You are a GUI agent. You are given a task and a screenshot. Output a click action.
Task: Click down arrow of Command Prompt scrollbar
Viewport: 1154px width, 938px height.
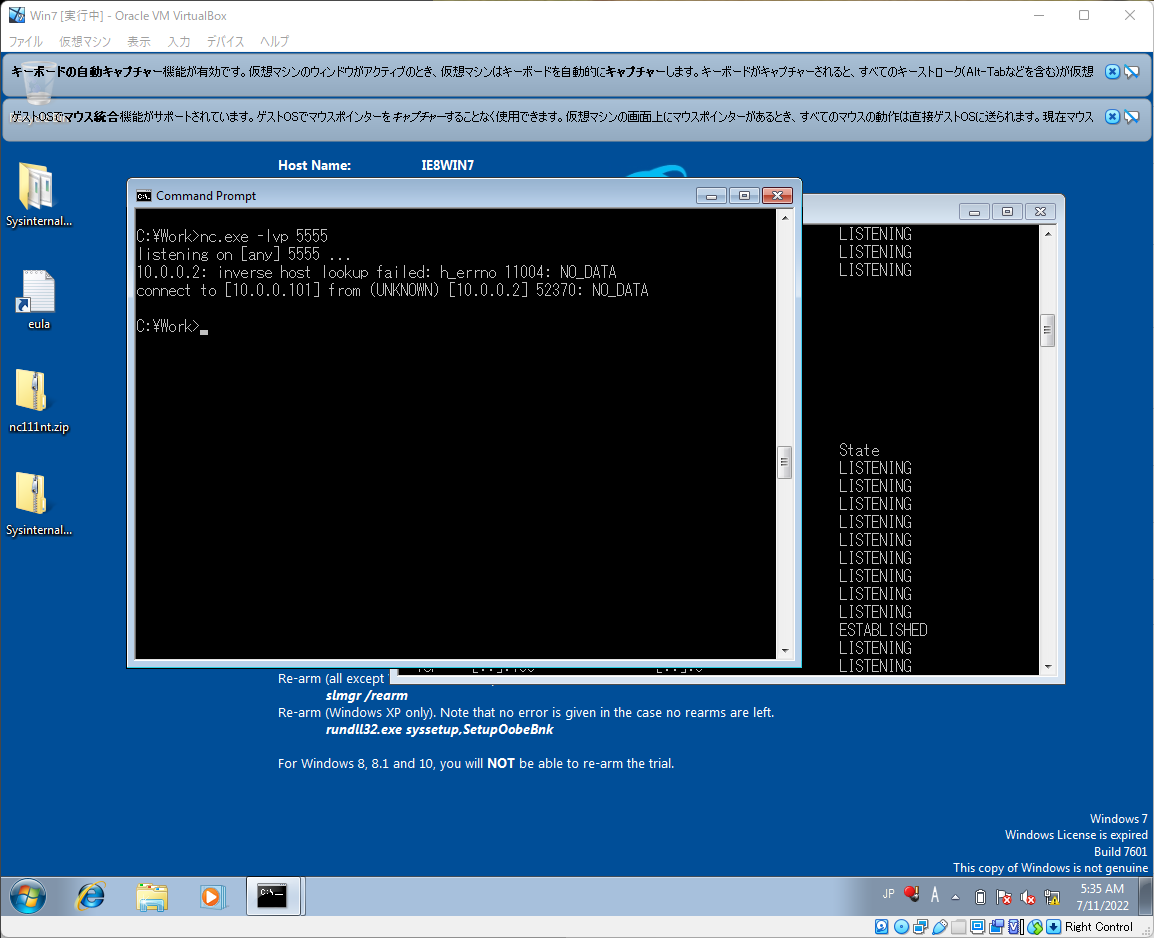pos(785,651)
